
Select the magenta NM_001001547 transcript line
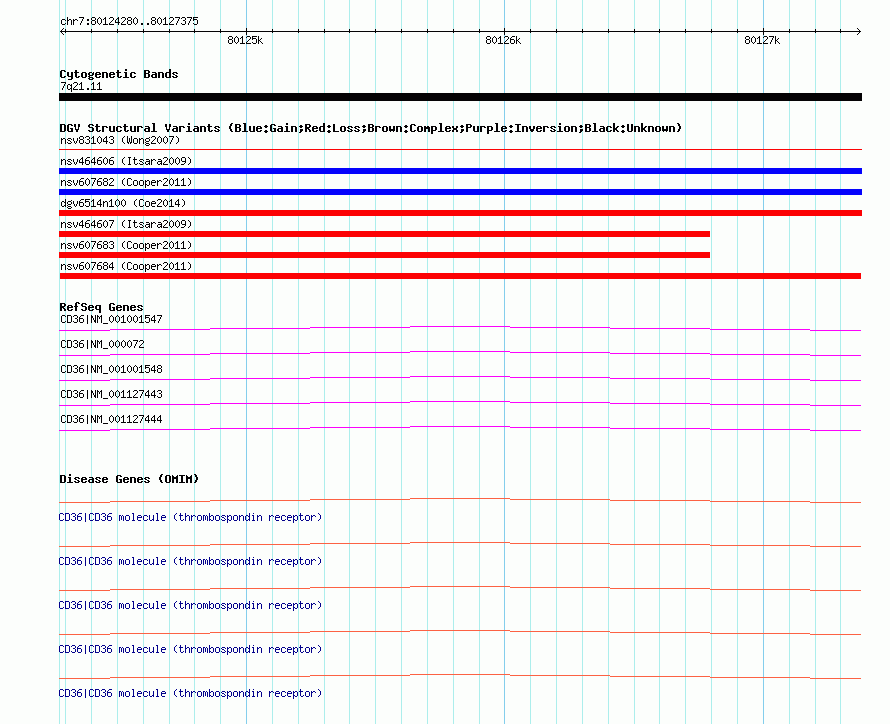pyautogui.click(x=460, y=328)
